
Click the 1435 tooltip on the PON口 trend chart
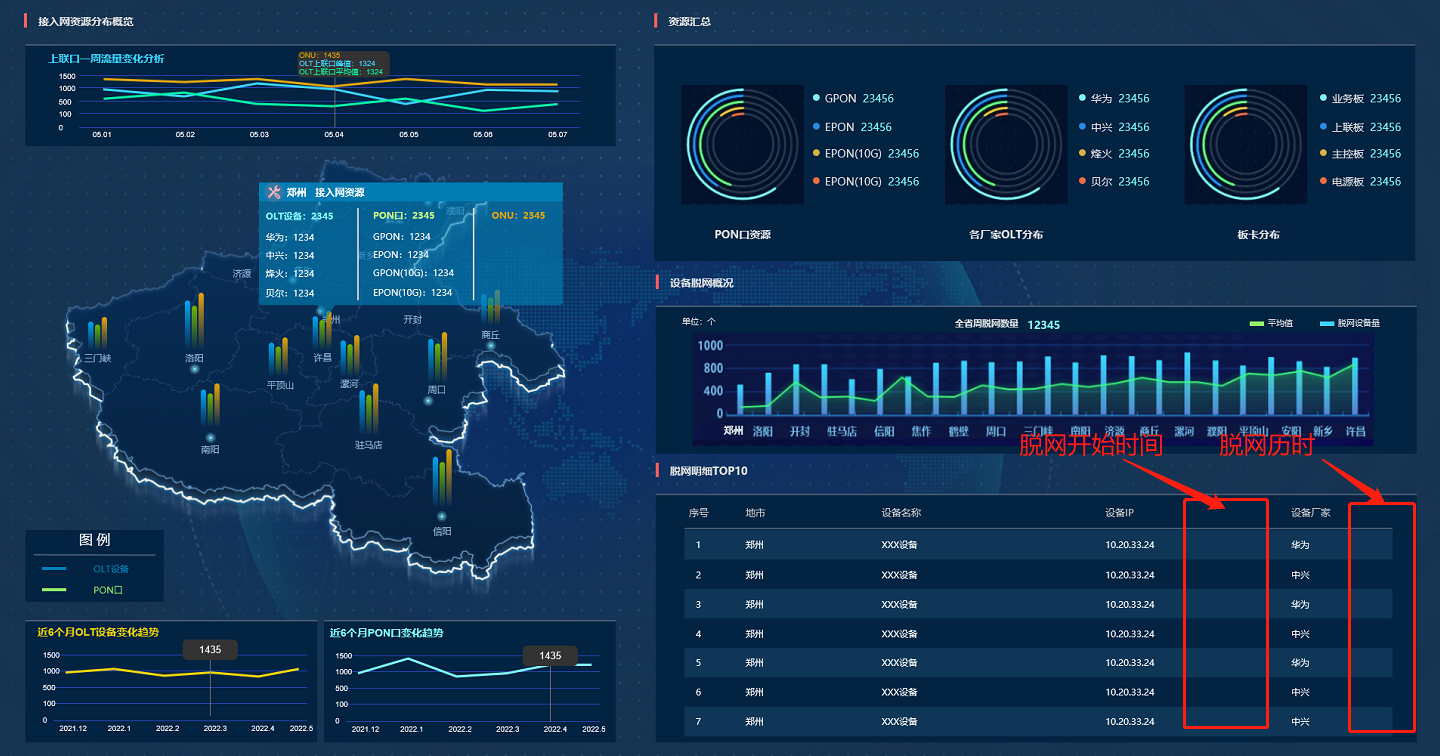coord(550,656)
